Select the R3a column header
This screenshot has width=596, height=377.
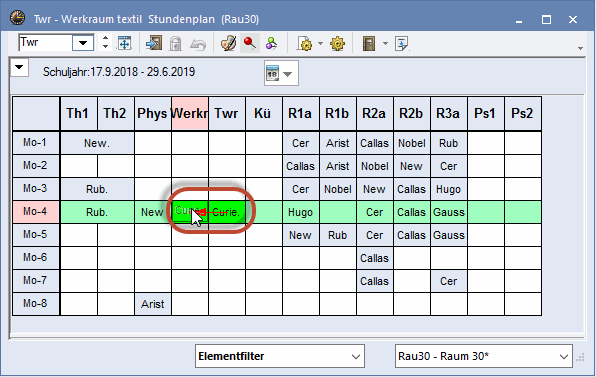[x=448, y=113]
